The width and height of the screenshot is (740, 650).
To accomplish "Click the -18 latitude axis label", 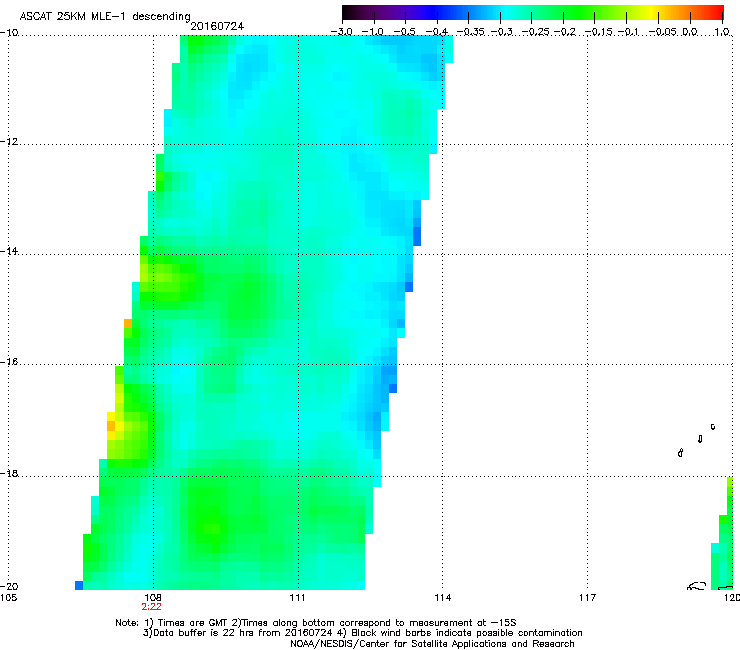I will 9,473.
